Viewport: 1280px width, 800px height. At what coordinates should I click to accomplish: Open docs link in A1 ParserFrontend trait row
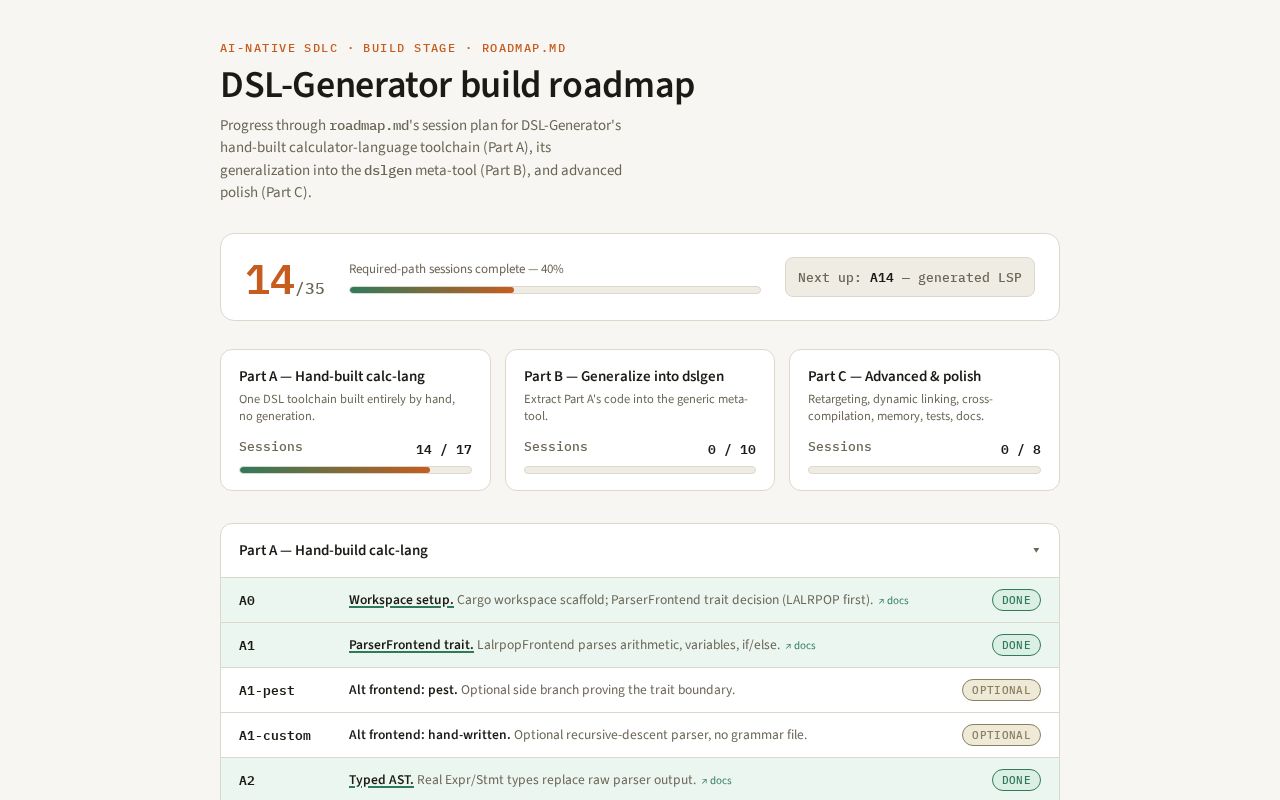[801, 645]
